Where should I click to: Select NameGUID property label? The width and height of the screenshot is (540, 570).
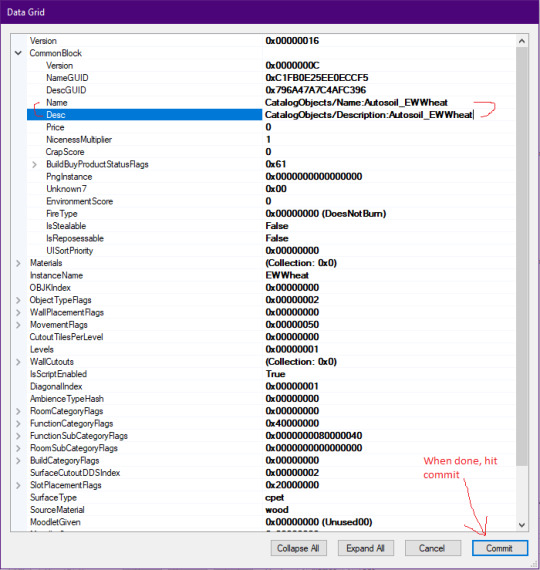click(x=67, y=78)
